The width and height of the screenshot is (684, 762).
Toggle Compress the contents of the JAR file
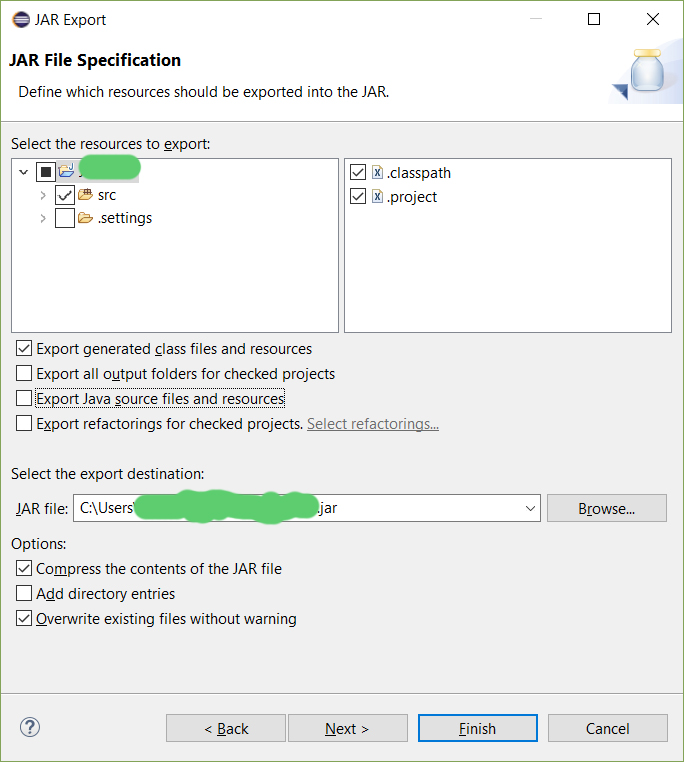click(24, 569)
